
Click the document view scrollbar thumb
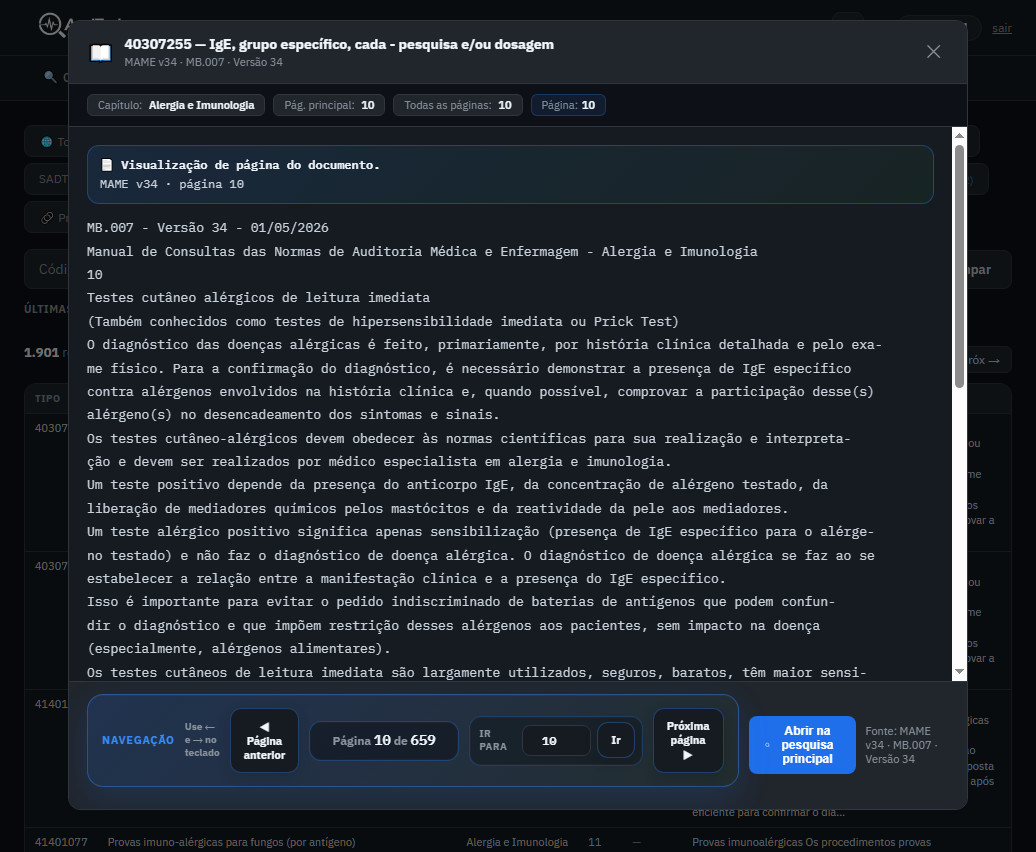[x=959, y=266]
